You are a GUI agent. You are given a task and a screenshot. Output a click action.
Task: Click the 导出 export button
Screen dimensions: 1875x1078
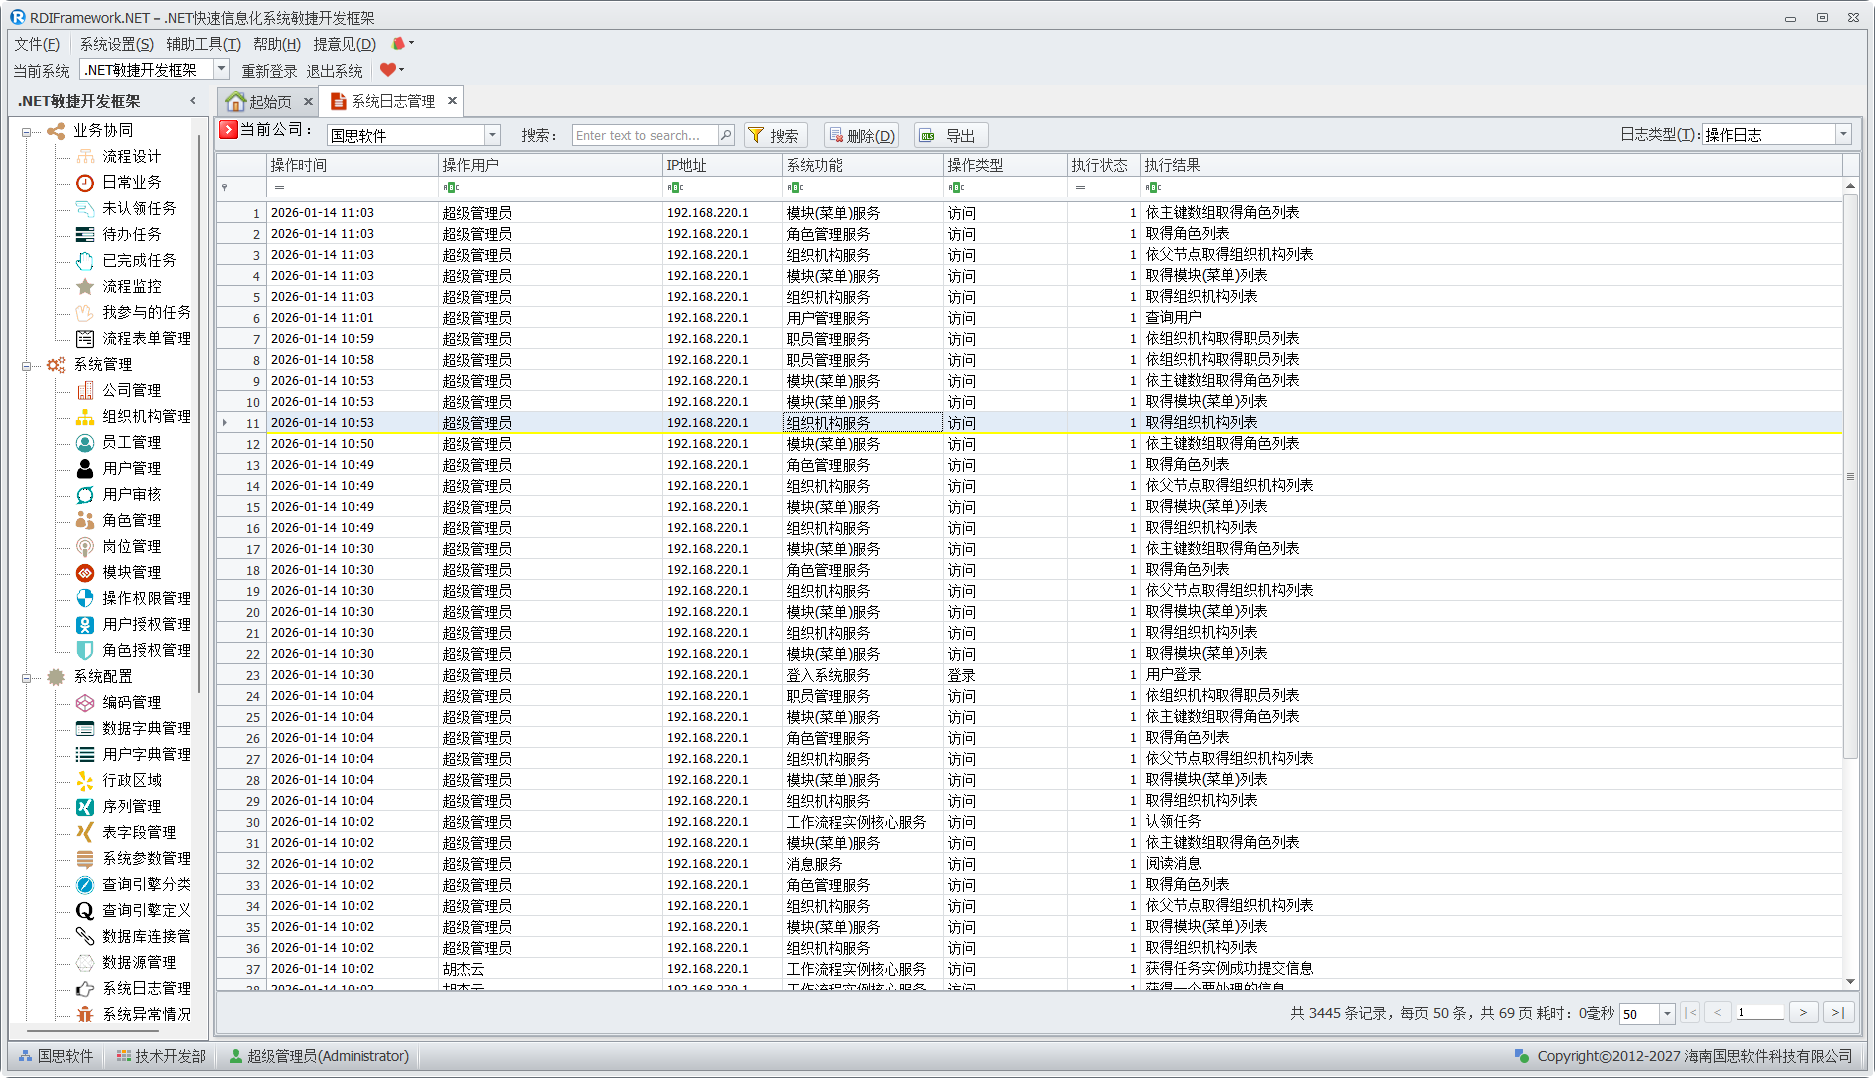click(x=950, y=135)
